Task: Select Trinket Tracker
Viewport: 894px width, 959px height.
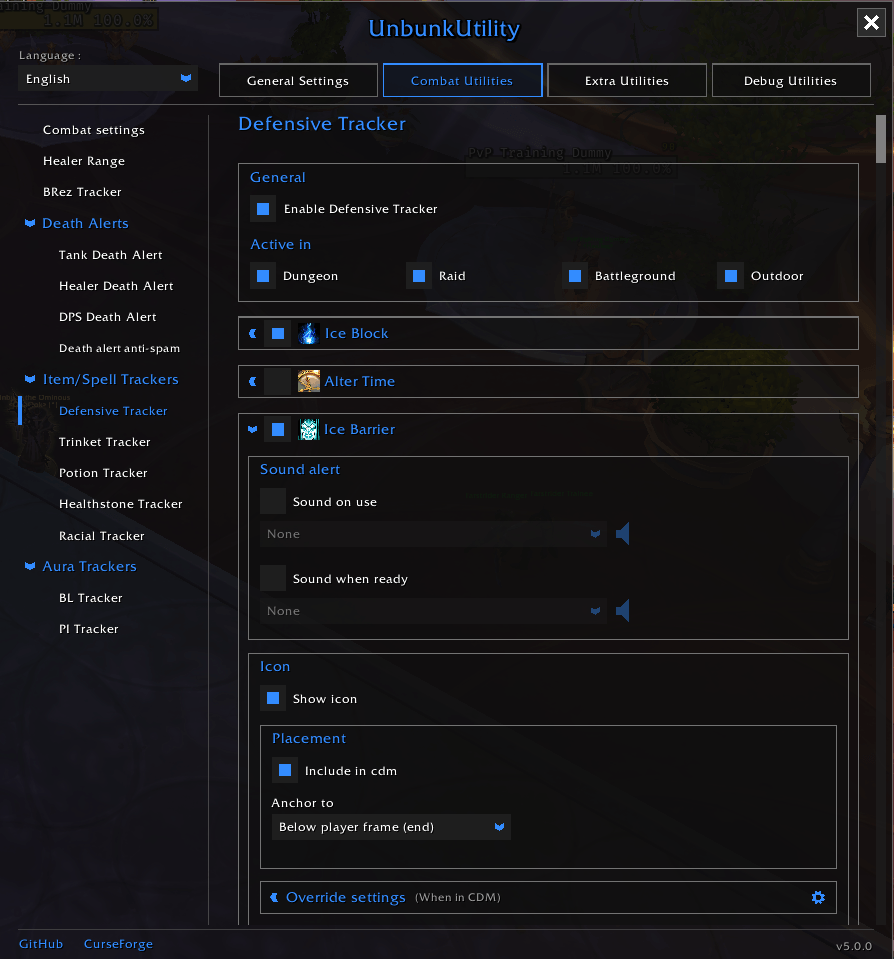Action: (105, 442)
